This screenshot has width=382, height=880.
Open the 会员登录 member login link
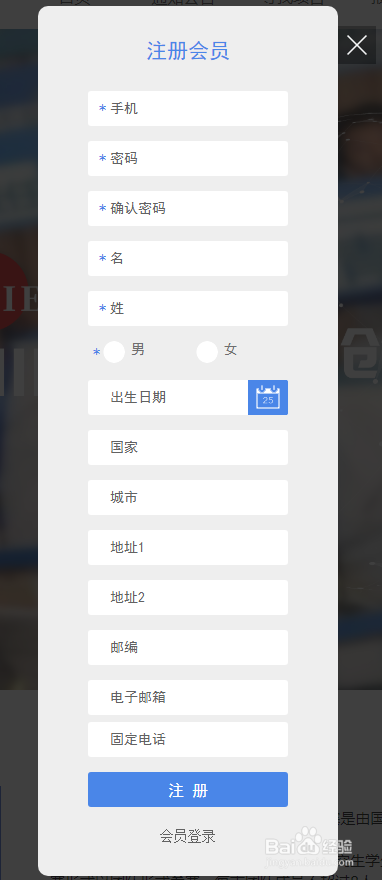click(x=187, y=836)
